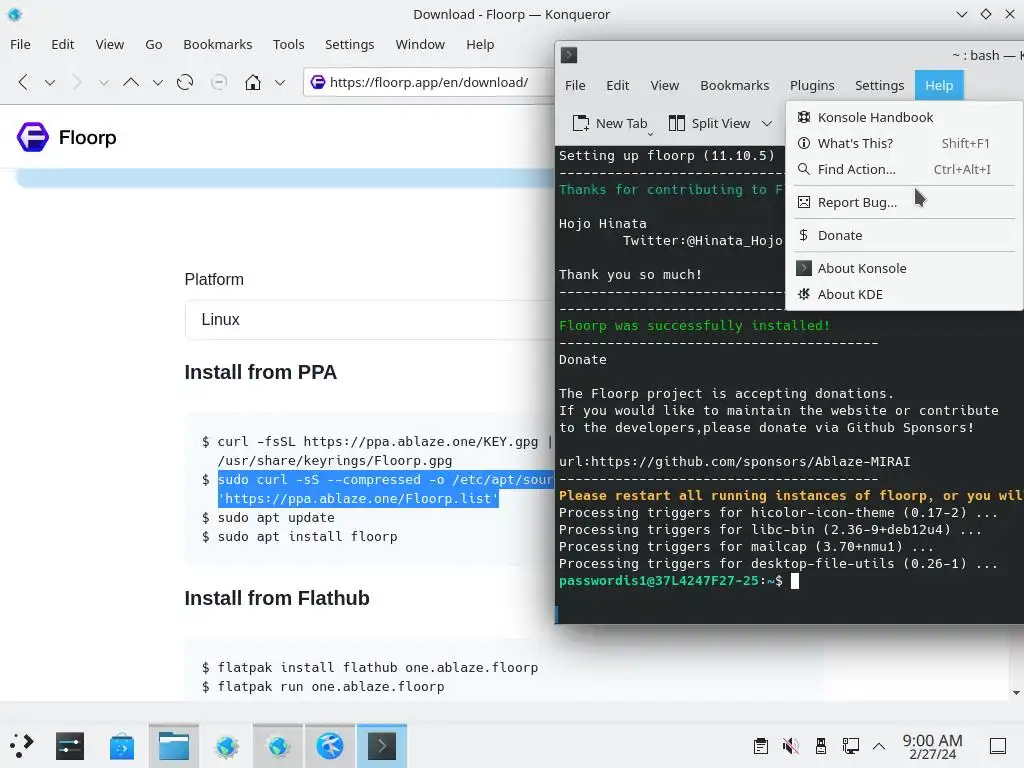
Task: Open Konqueror File menu
Action: [x=20, y=44]
